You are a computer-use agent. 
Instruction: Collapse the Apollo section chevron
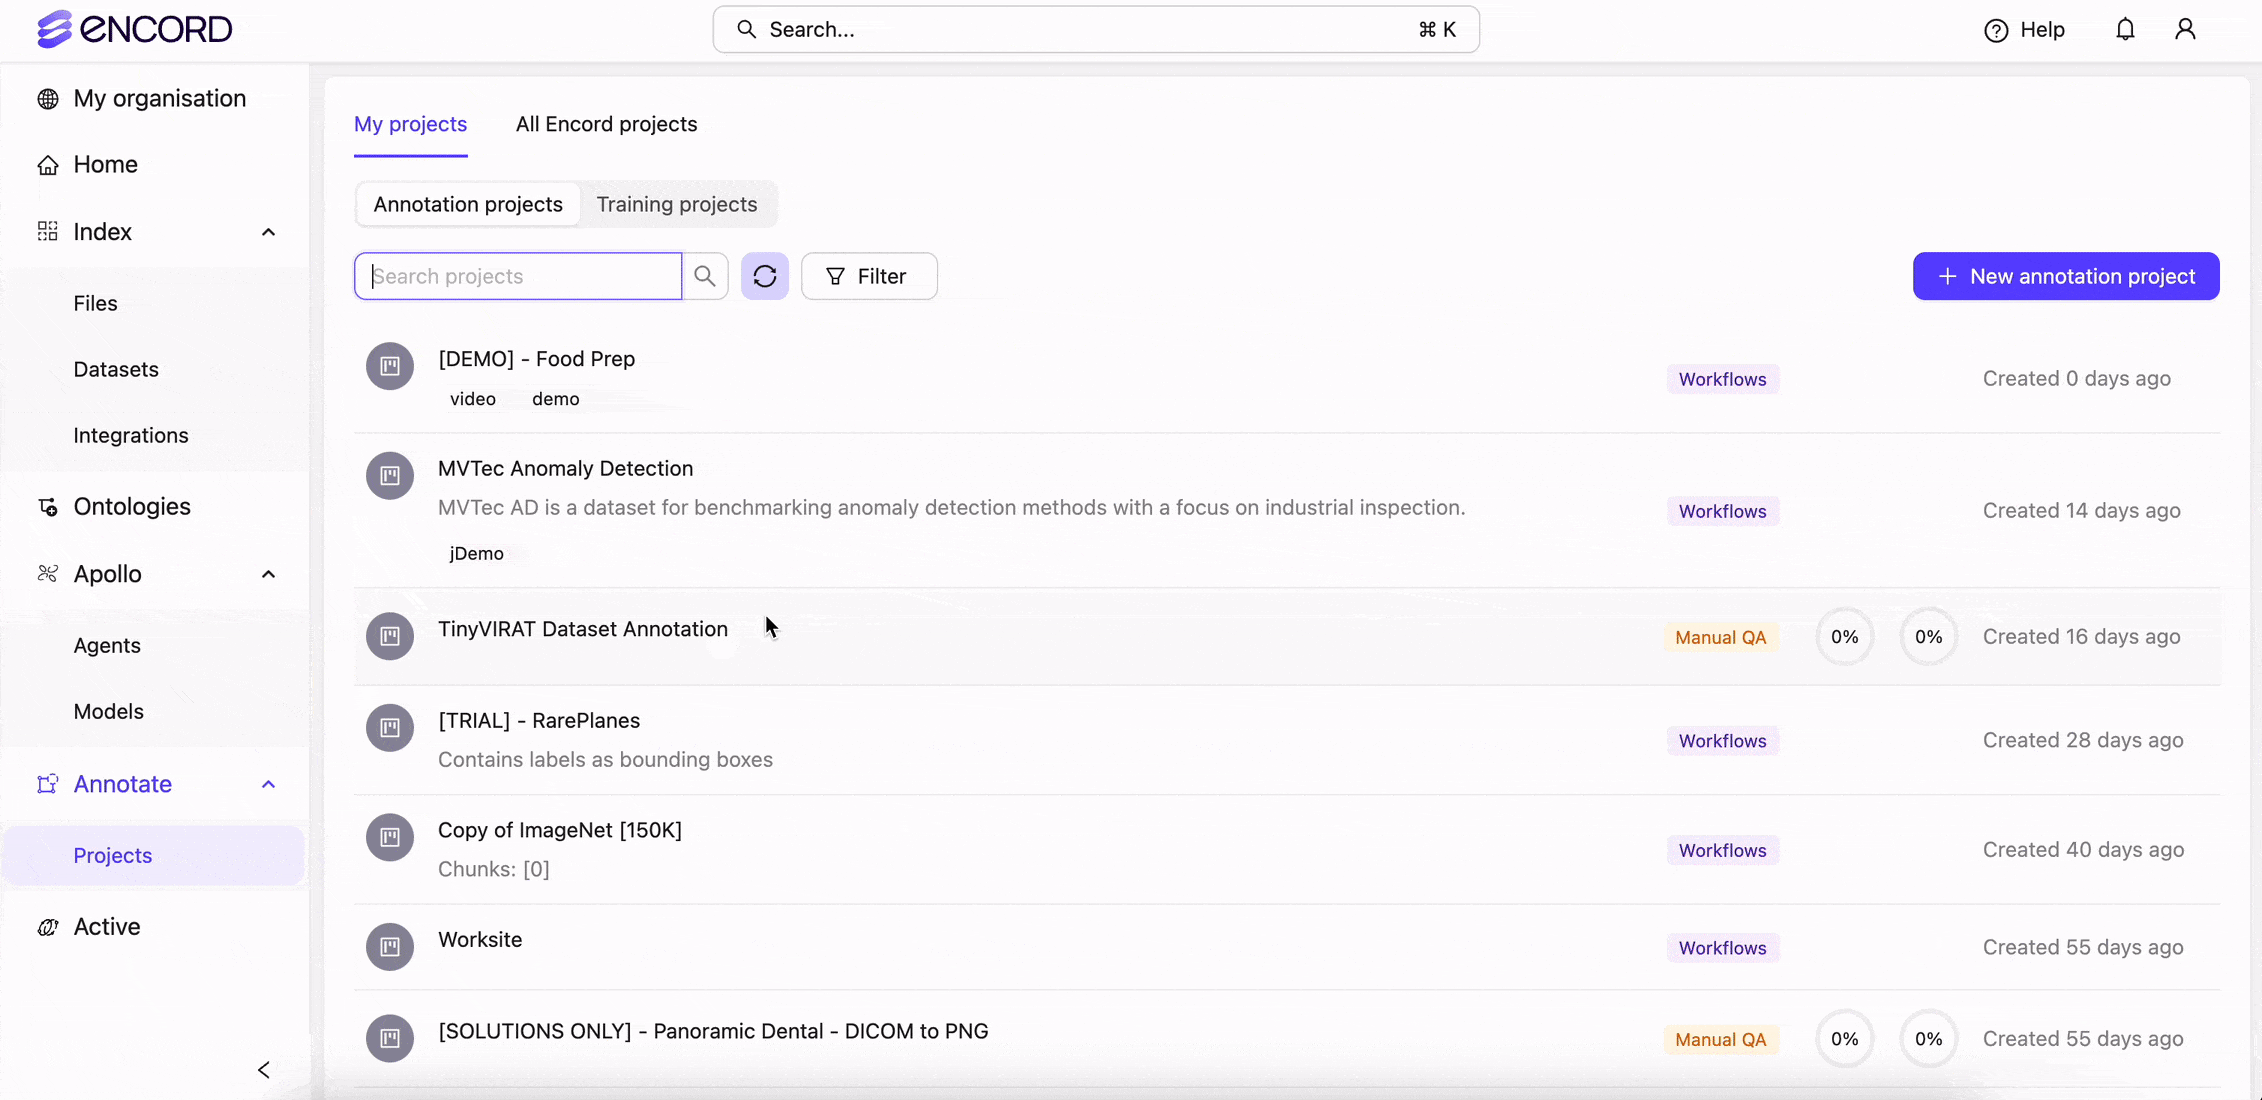268,574
